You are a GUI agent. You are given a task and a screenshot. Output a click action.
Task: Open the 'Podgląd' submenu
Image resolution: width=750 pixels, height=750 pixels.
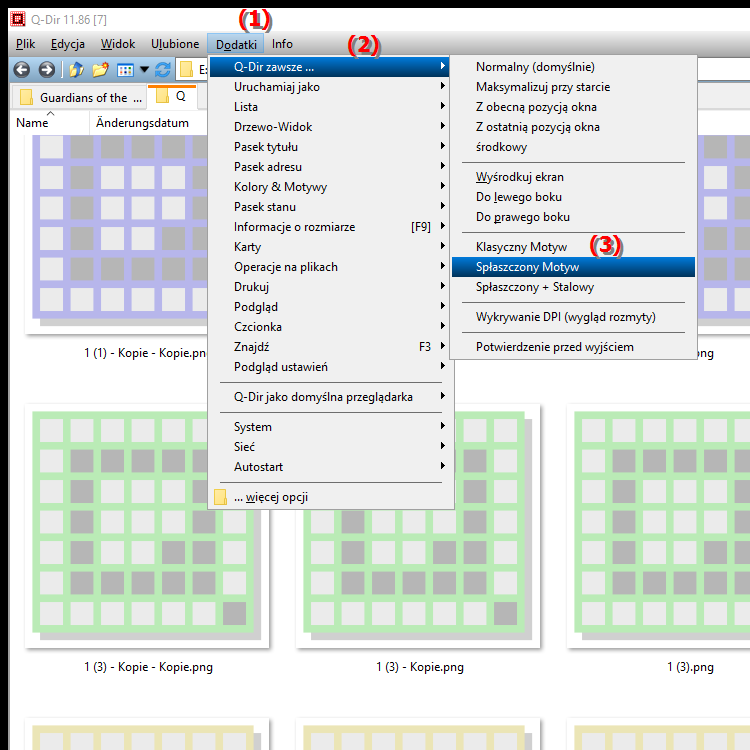click(329, 307)
